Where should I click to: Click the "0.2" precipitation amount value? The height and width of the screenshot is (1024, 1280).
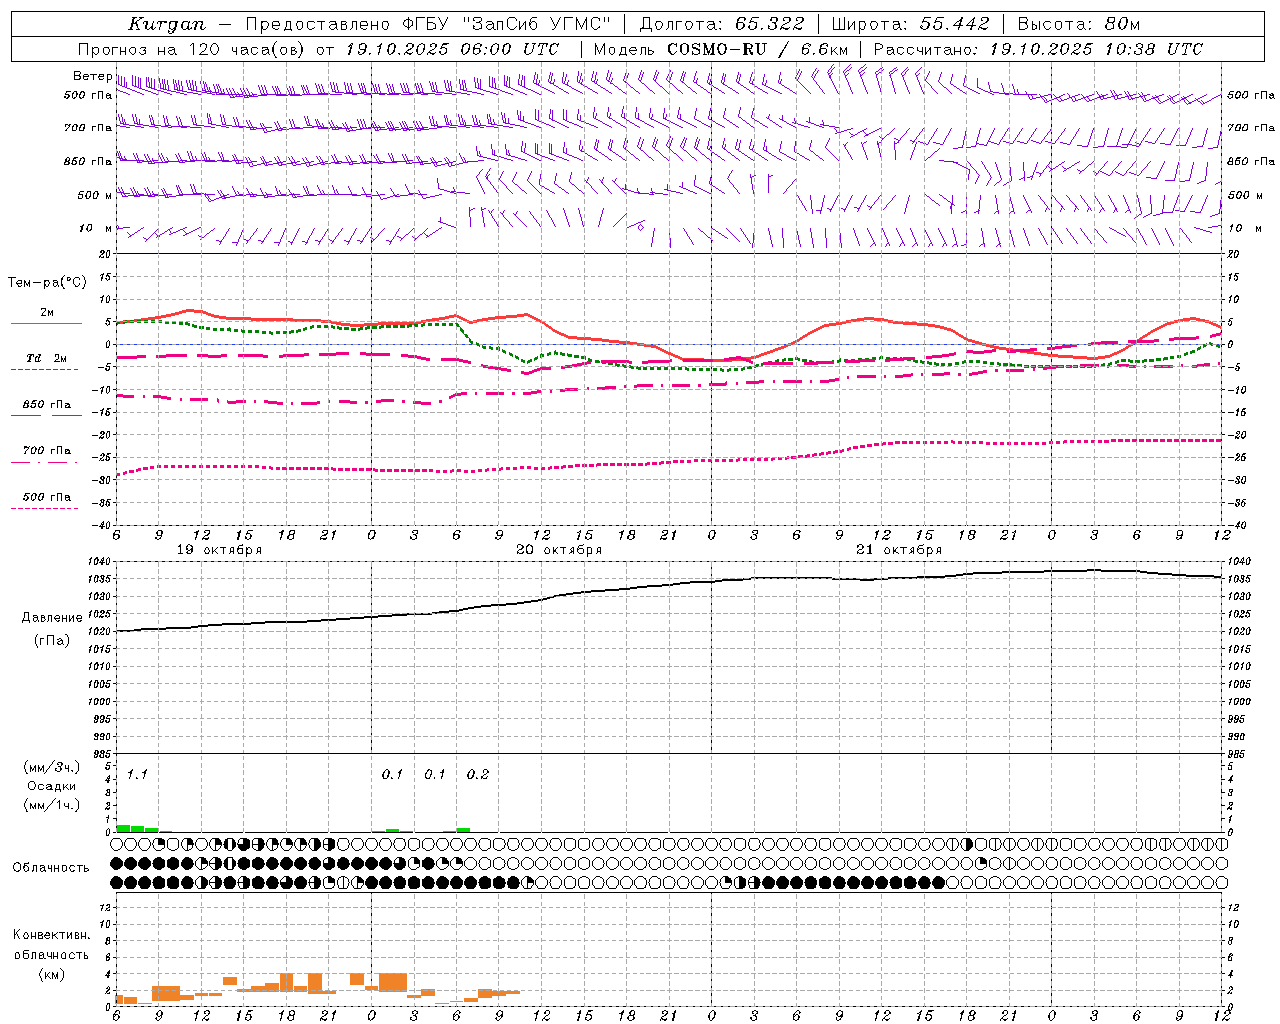(478, 774)
